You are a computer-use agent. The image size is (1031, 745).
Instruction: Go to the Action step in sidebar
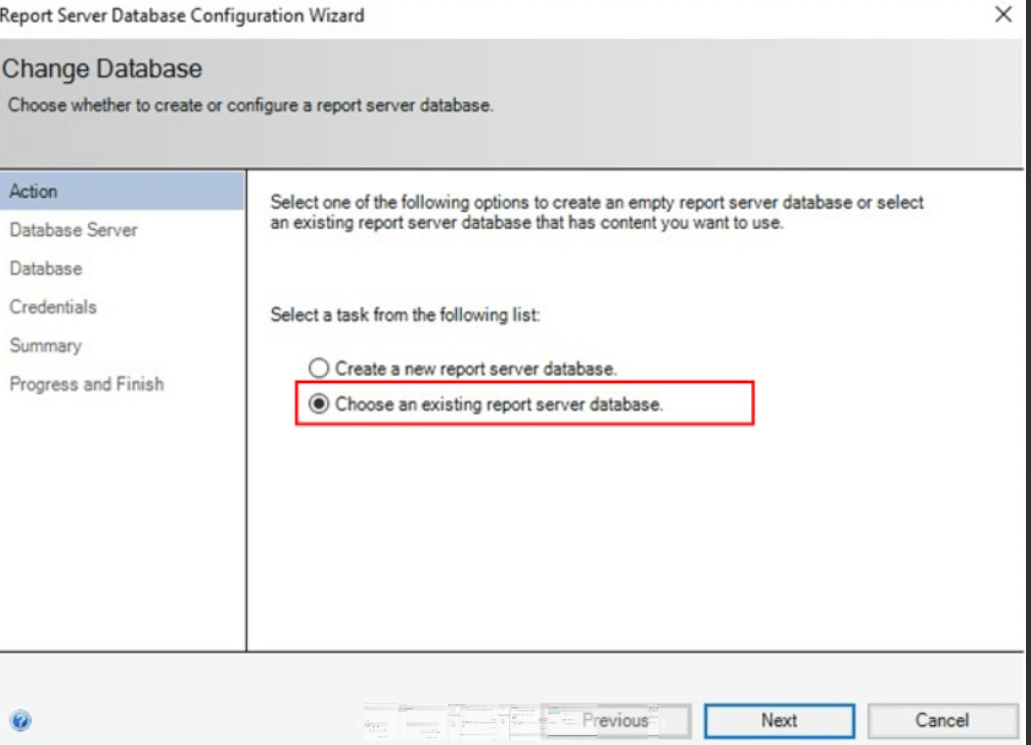click(x=34, y=191)
